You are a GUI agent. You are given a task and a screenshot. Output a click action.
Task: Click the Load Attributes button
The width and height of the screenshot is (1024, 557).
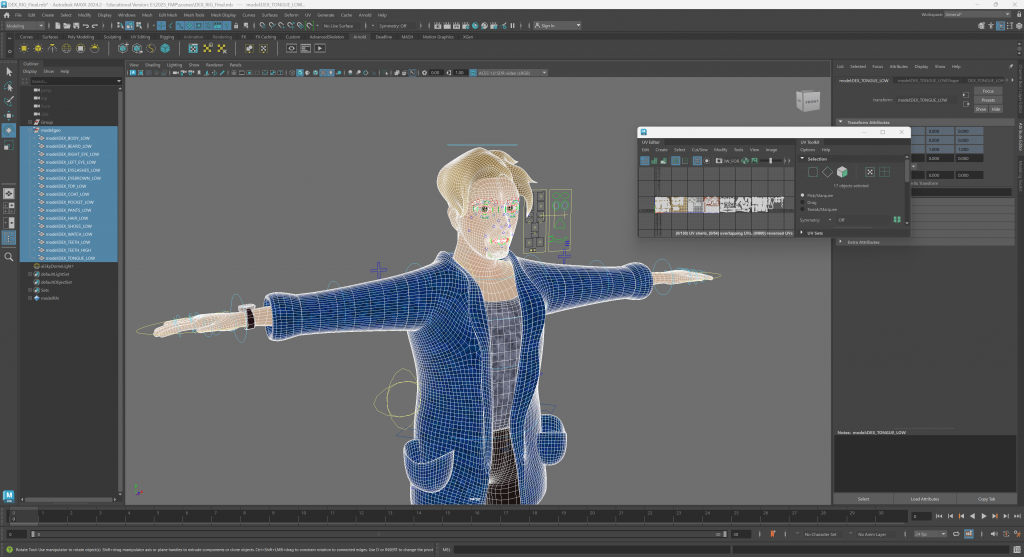coord(927,498)
